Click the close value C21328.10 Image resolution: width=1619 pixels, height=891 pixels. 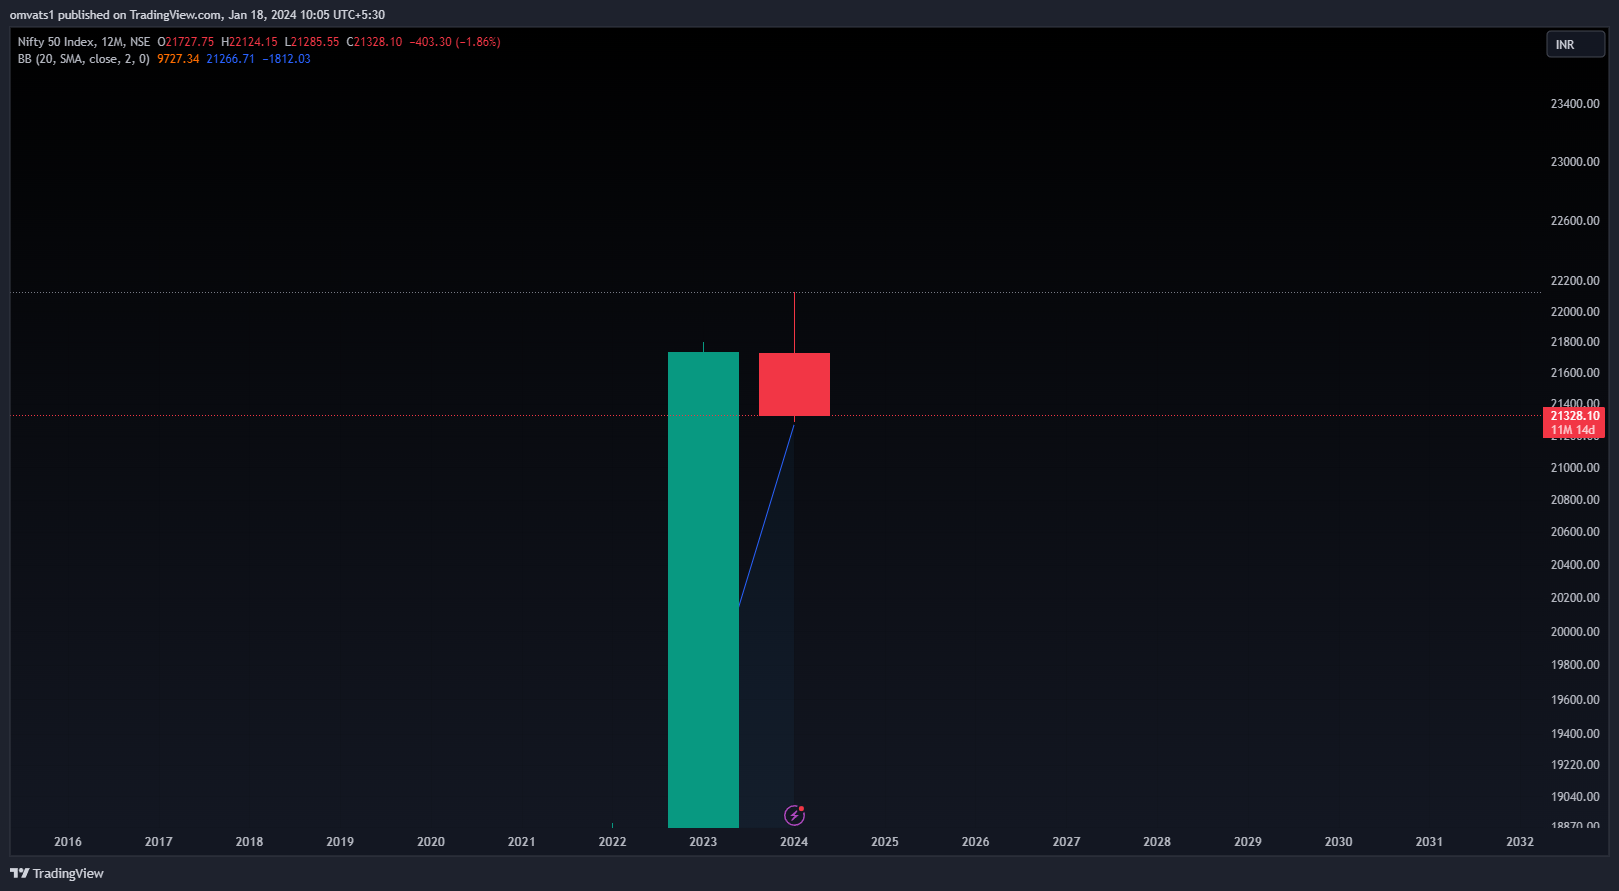click(374, 42)
